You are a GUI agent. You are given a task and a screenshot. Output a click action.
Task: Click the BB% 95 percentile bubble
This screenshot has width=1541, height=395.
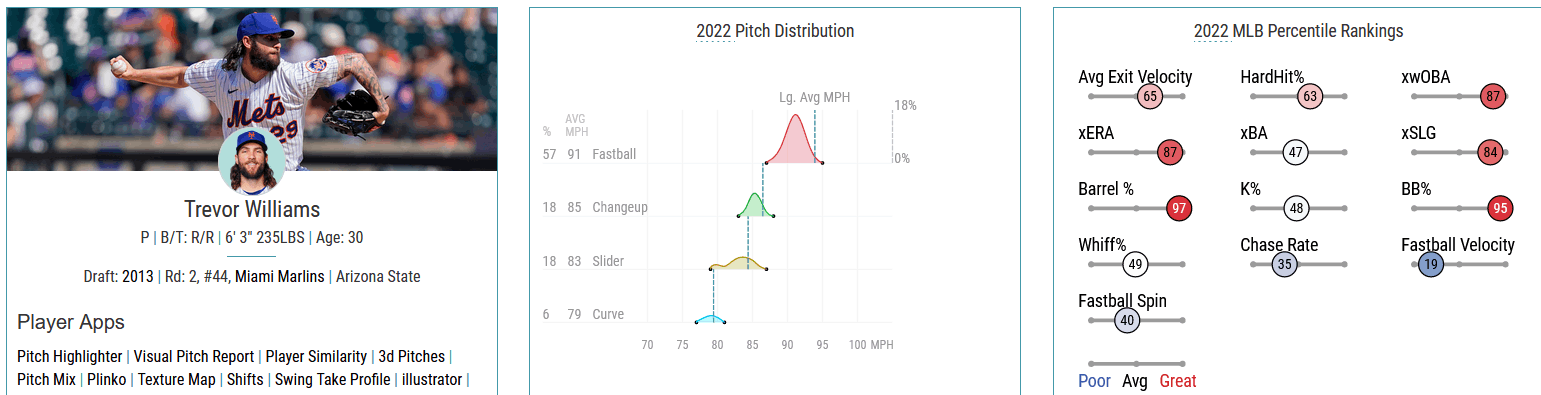coord(1499,208)
